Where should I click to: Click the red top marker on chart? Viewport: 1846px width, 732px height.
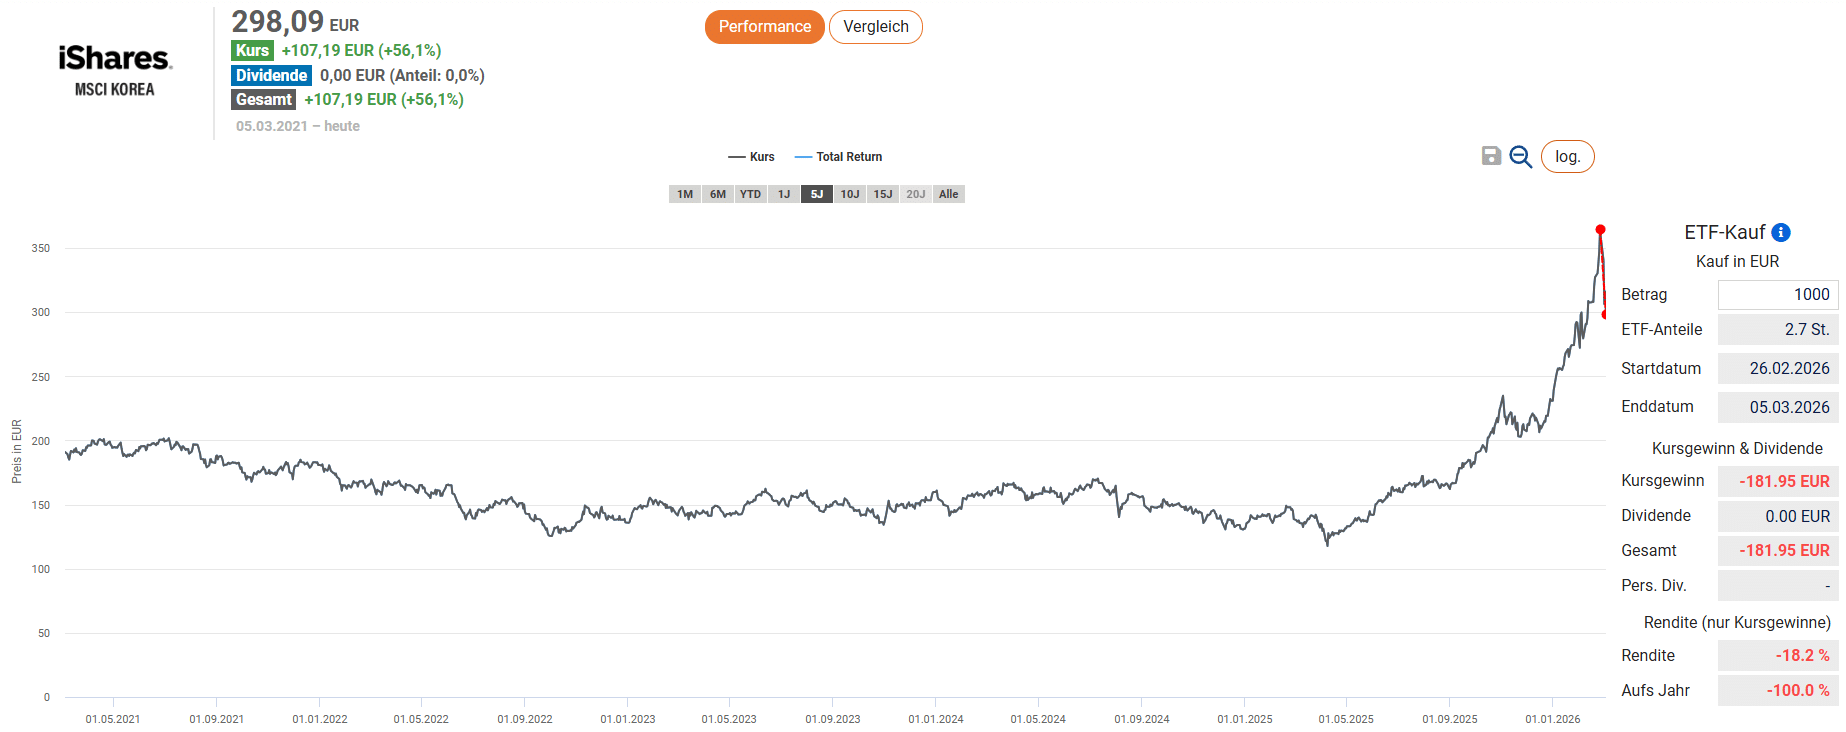click(x=1600, y=230)
